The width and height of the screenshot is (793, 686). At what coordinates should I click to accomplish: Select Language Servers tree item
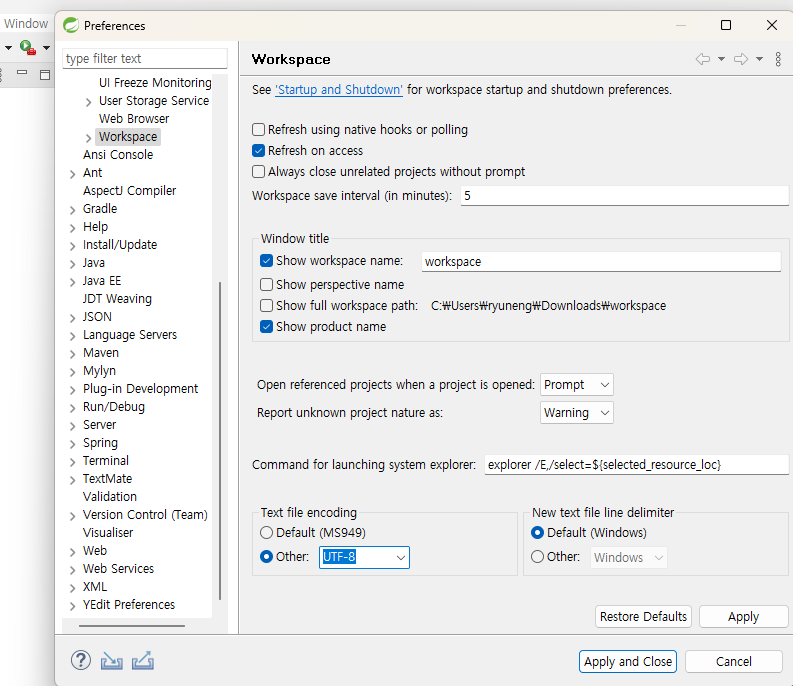click(x=130, y=334)
